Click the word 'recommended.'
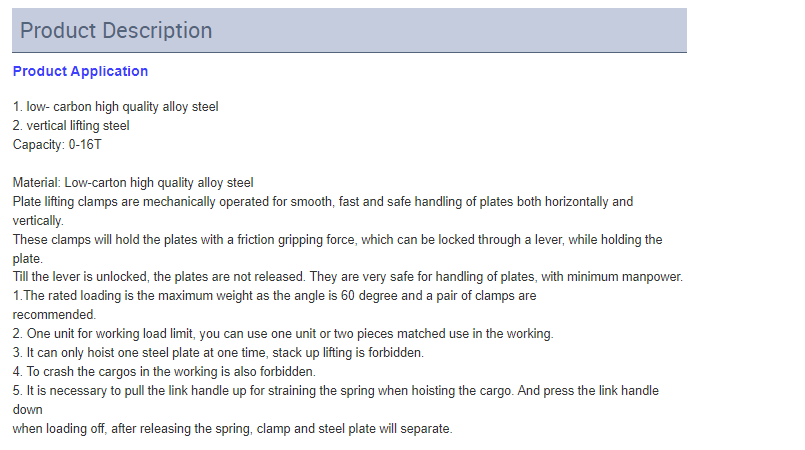 [54, 315]
